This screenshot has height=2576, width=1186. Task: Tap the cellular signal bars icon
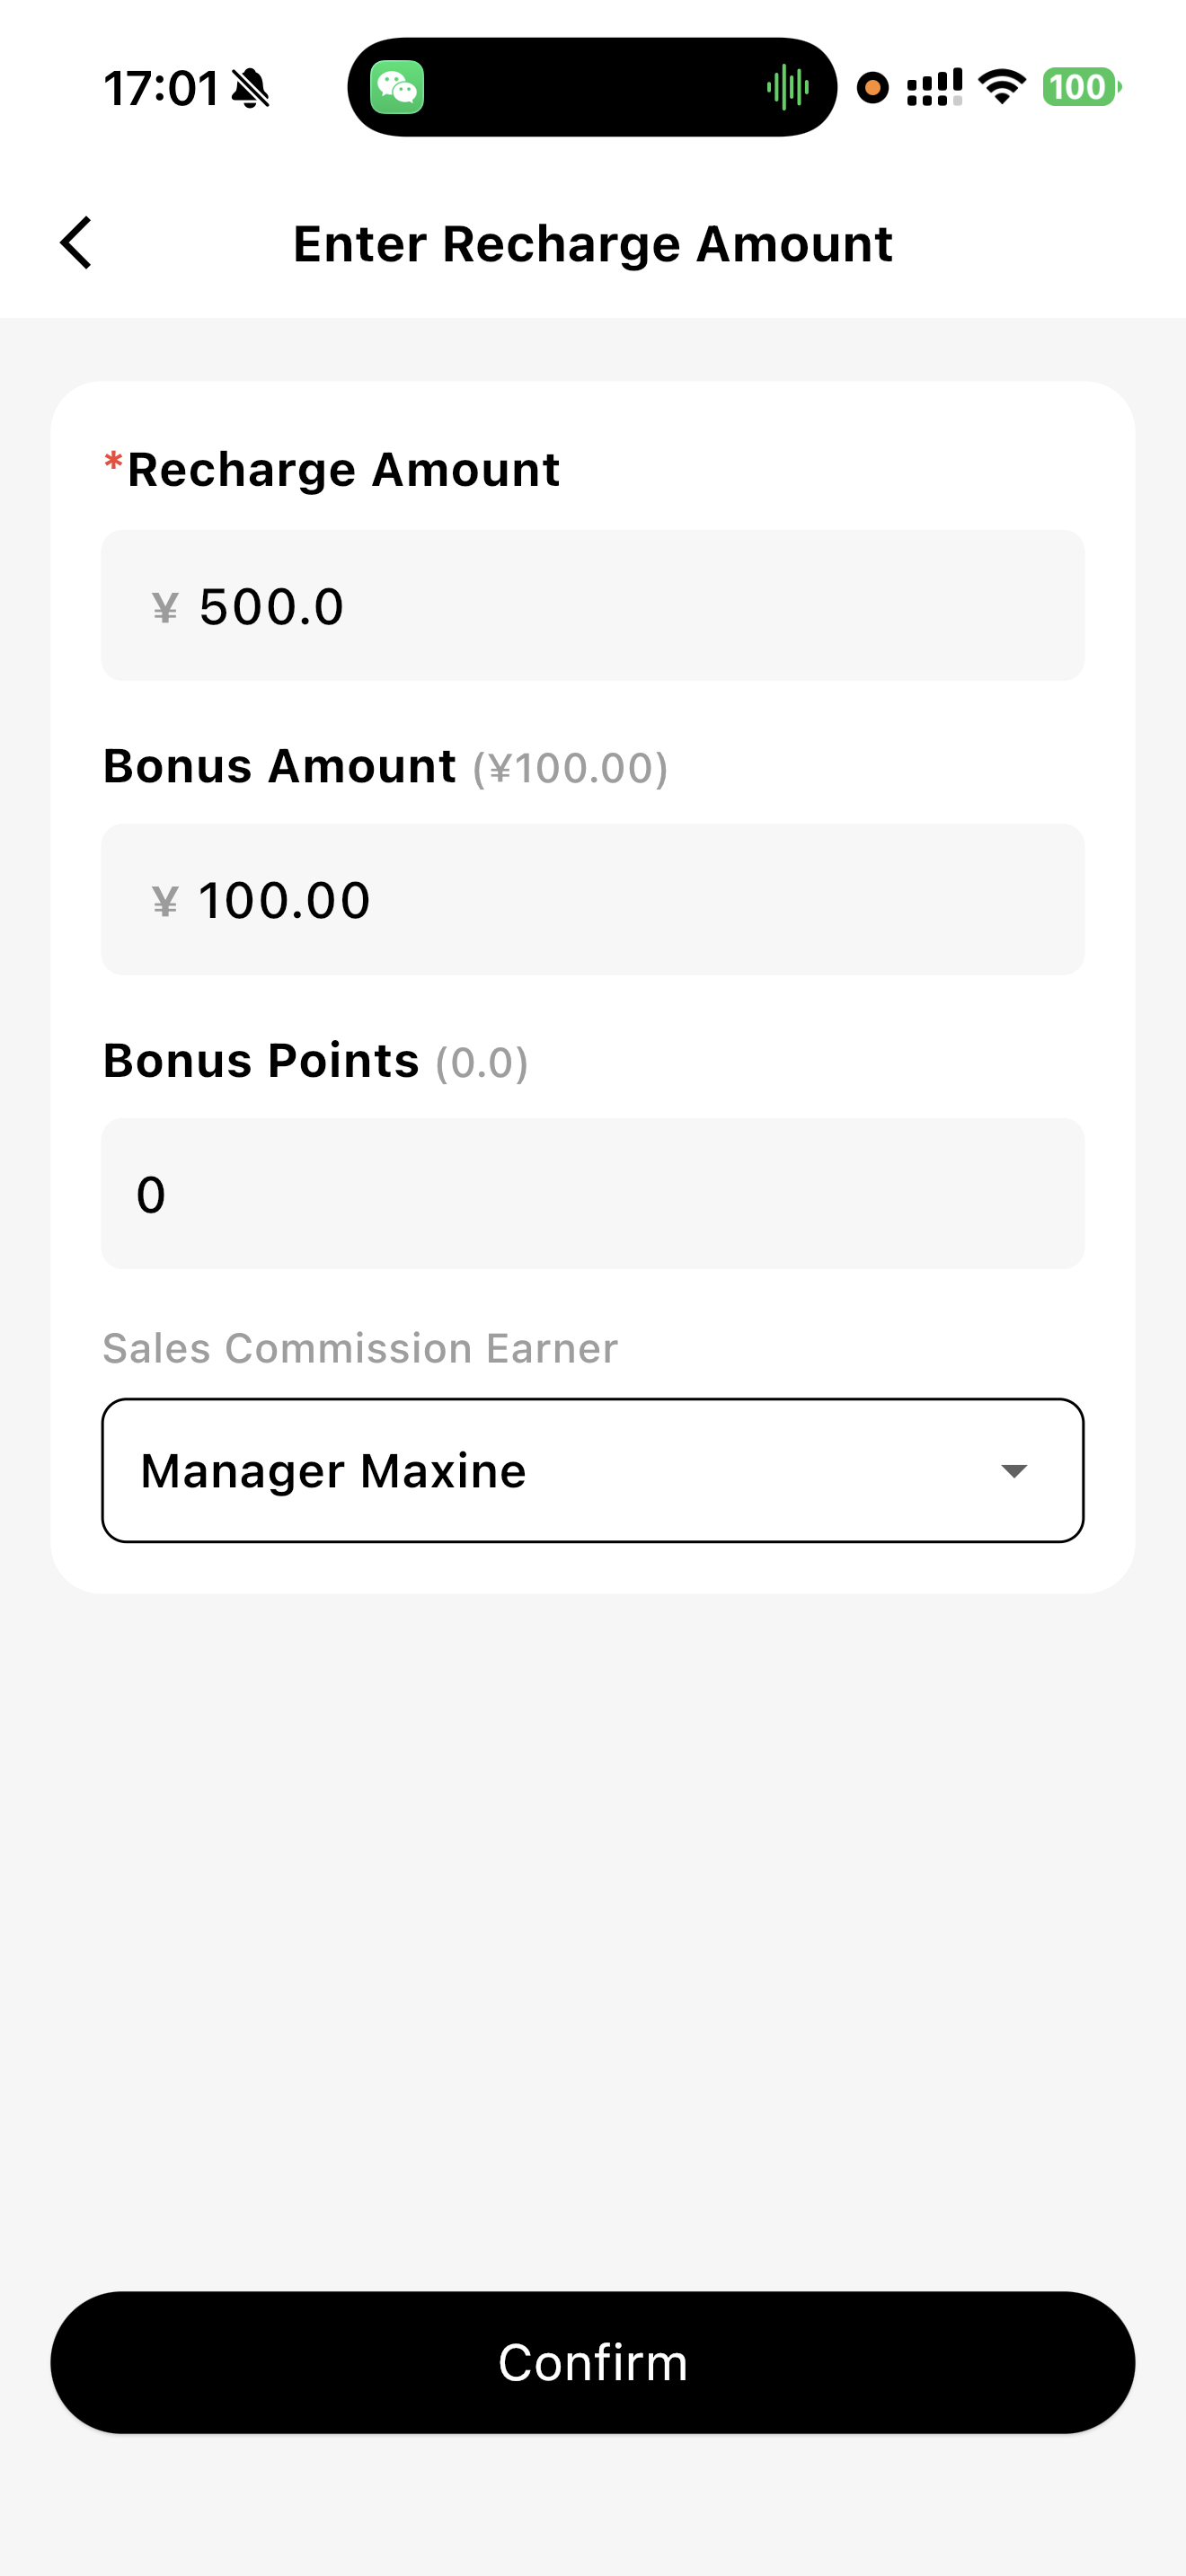click(x=934, y=88)
